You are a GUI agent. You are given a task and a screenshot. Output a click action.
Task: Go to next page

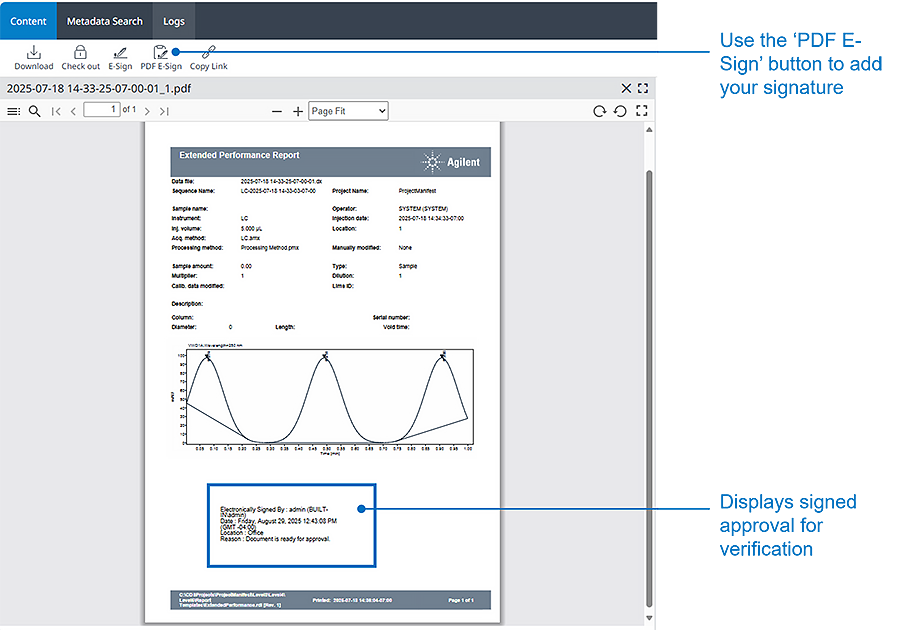tap(147, 111)
